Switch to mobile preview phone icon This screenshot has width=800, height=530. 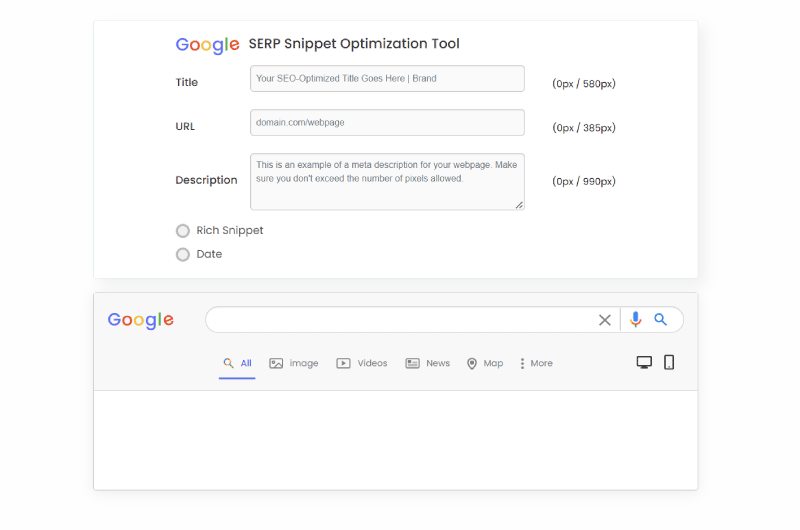pyautogui.click(x=669, y=362)
